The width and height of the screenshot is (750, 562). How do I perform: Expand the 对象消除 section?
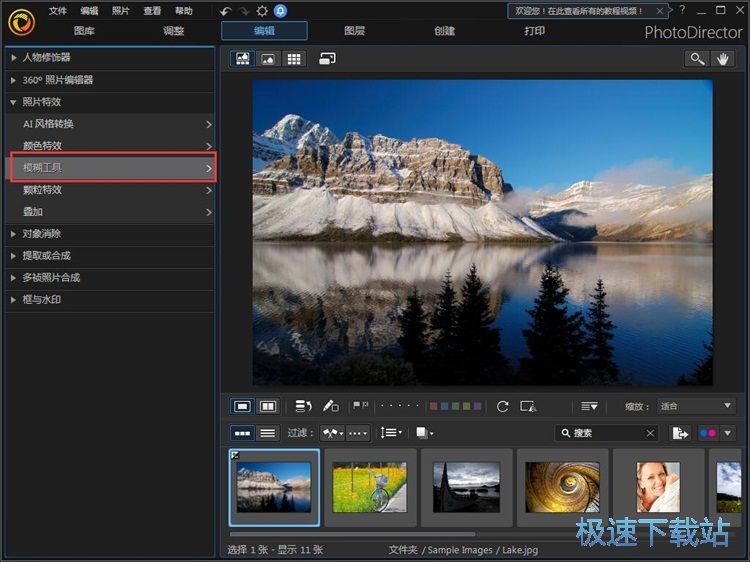110,234
